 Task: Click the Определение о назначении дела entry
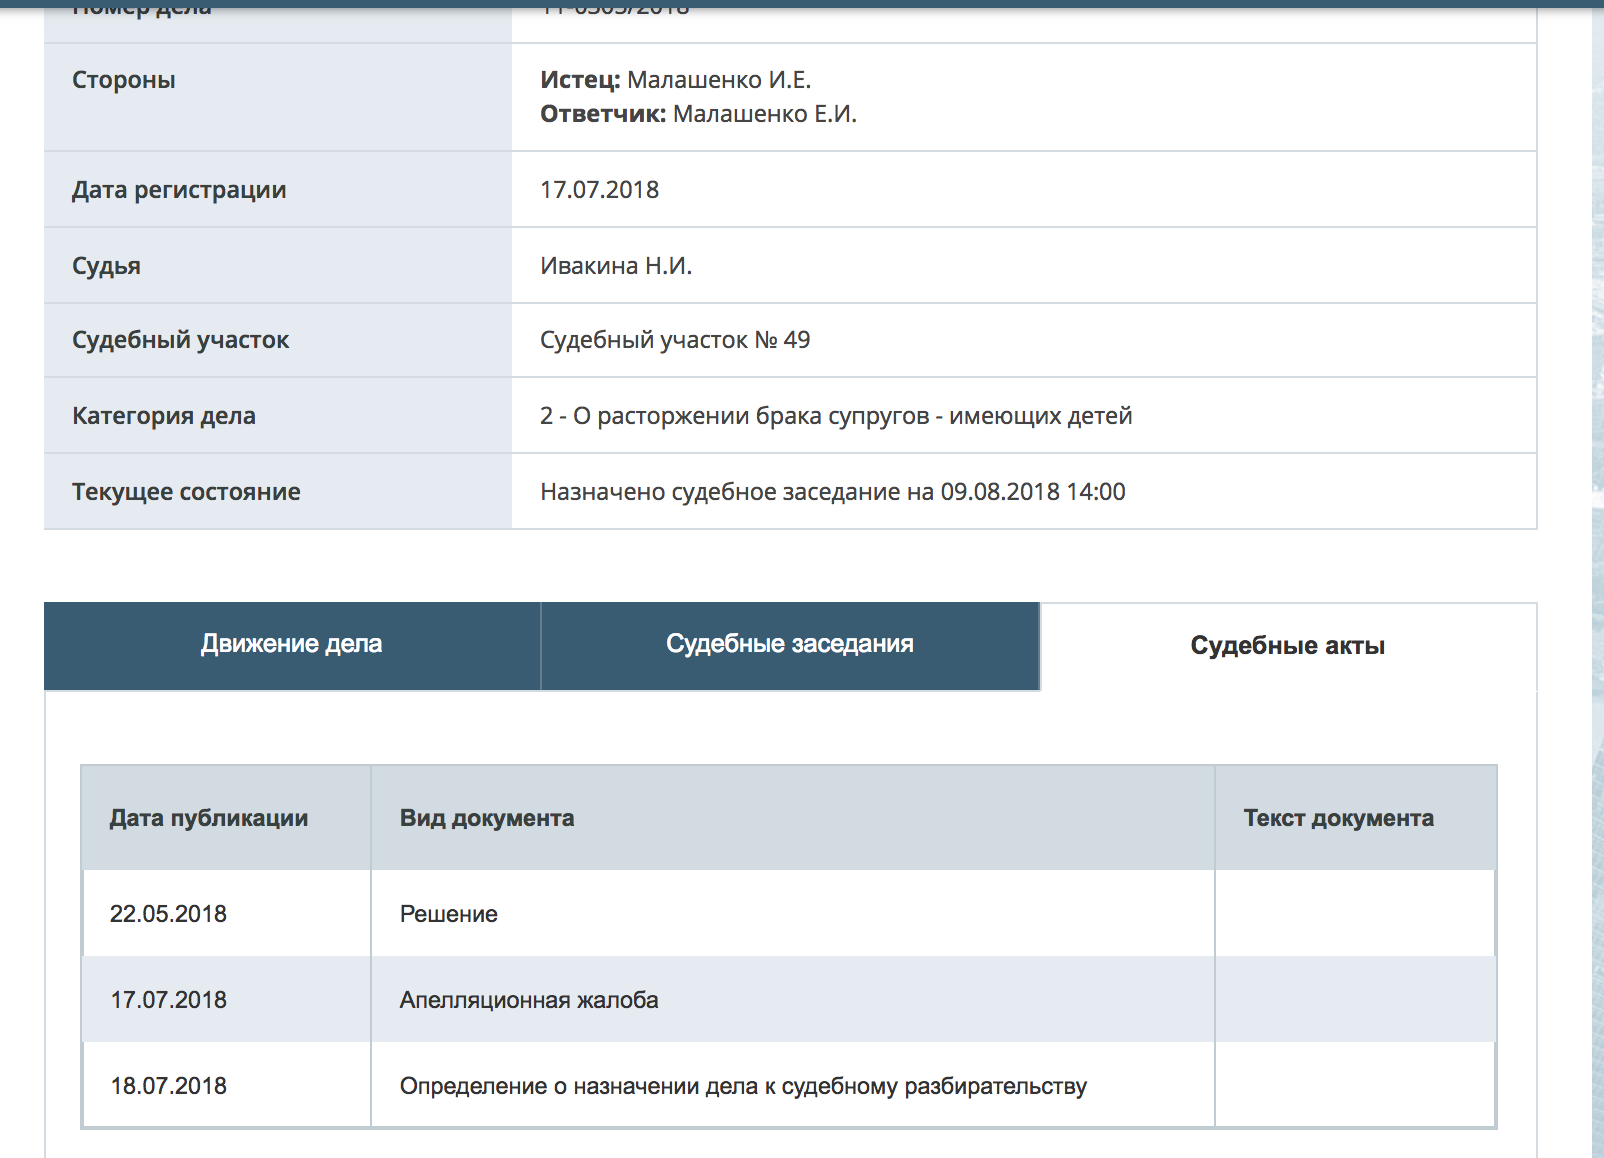tap(743, 1086)
